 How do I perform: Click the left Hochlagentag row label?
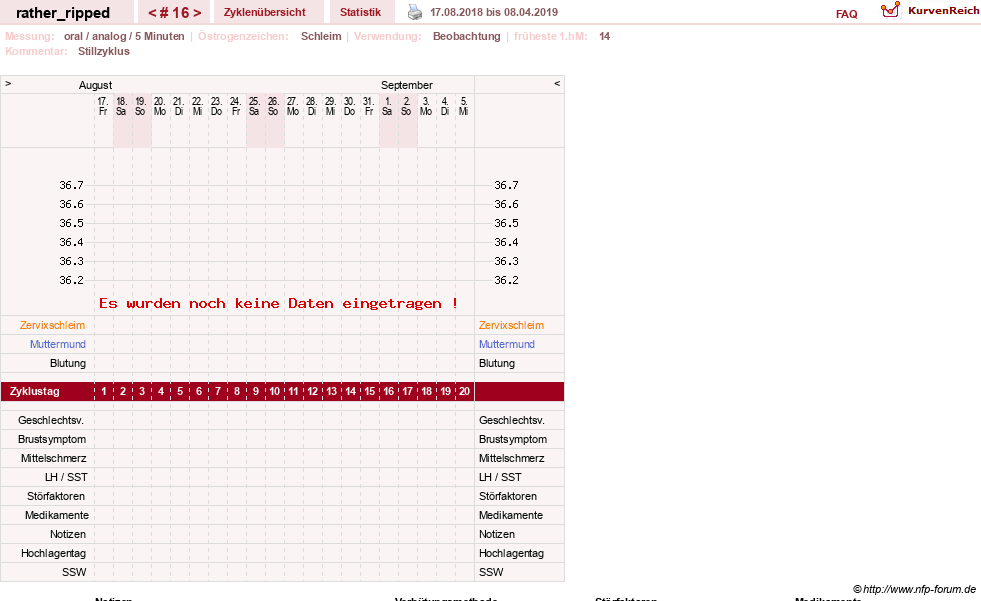tap(53, 553)
